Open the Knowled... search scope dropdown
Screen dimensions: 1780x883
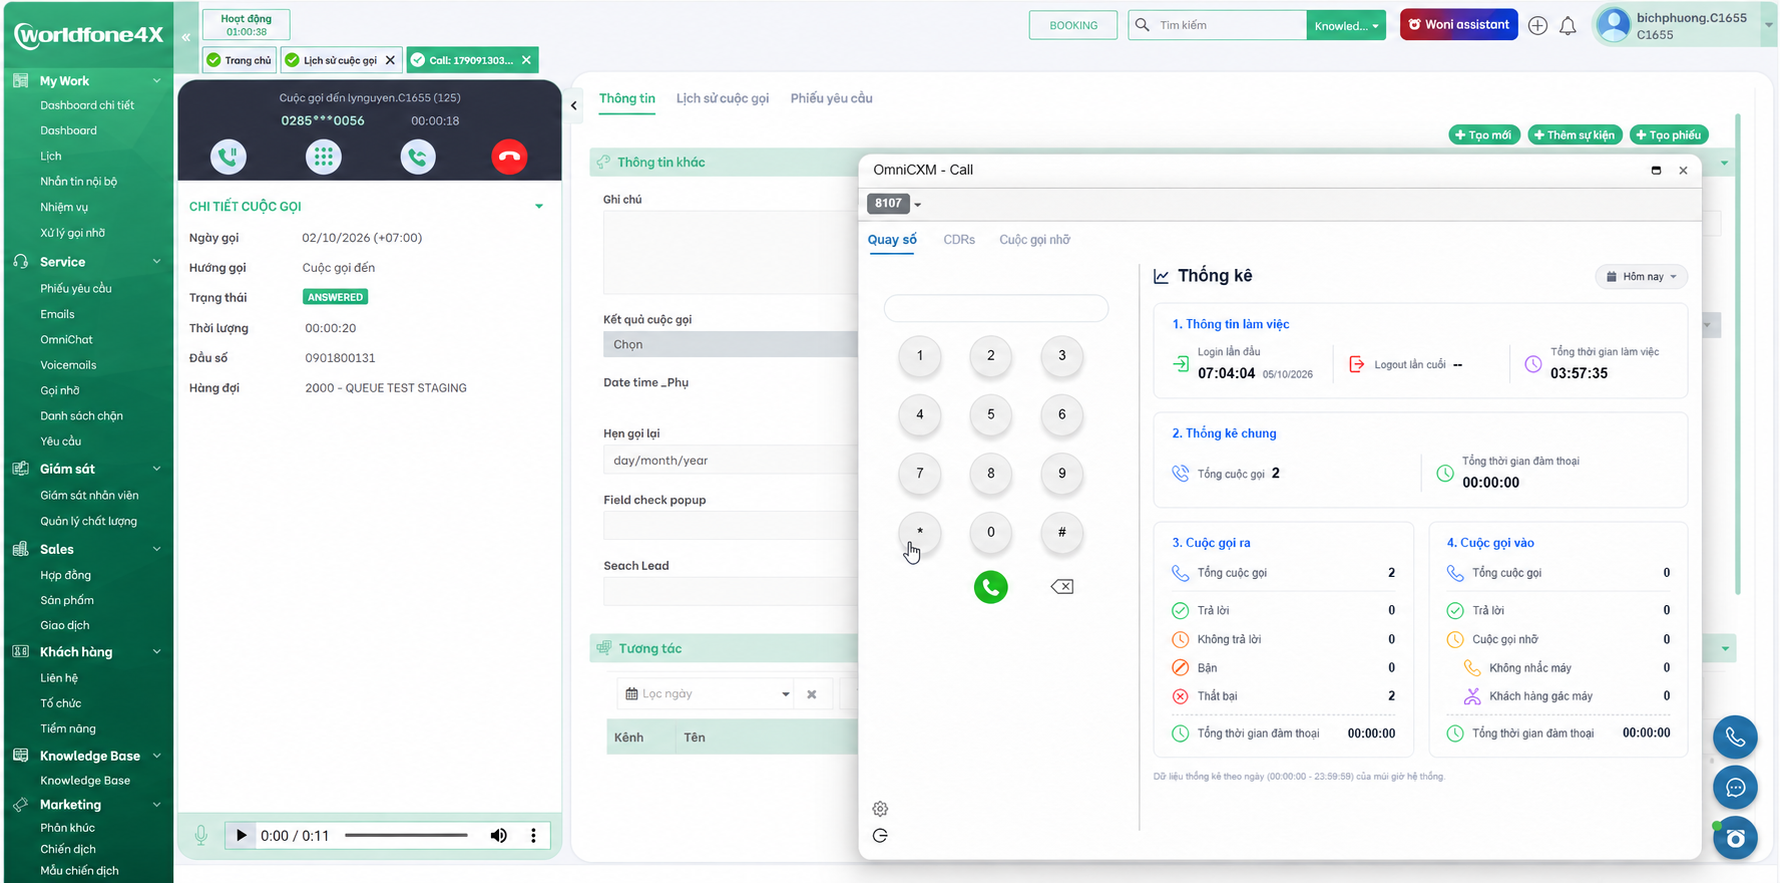(x=1346, y=26)
